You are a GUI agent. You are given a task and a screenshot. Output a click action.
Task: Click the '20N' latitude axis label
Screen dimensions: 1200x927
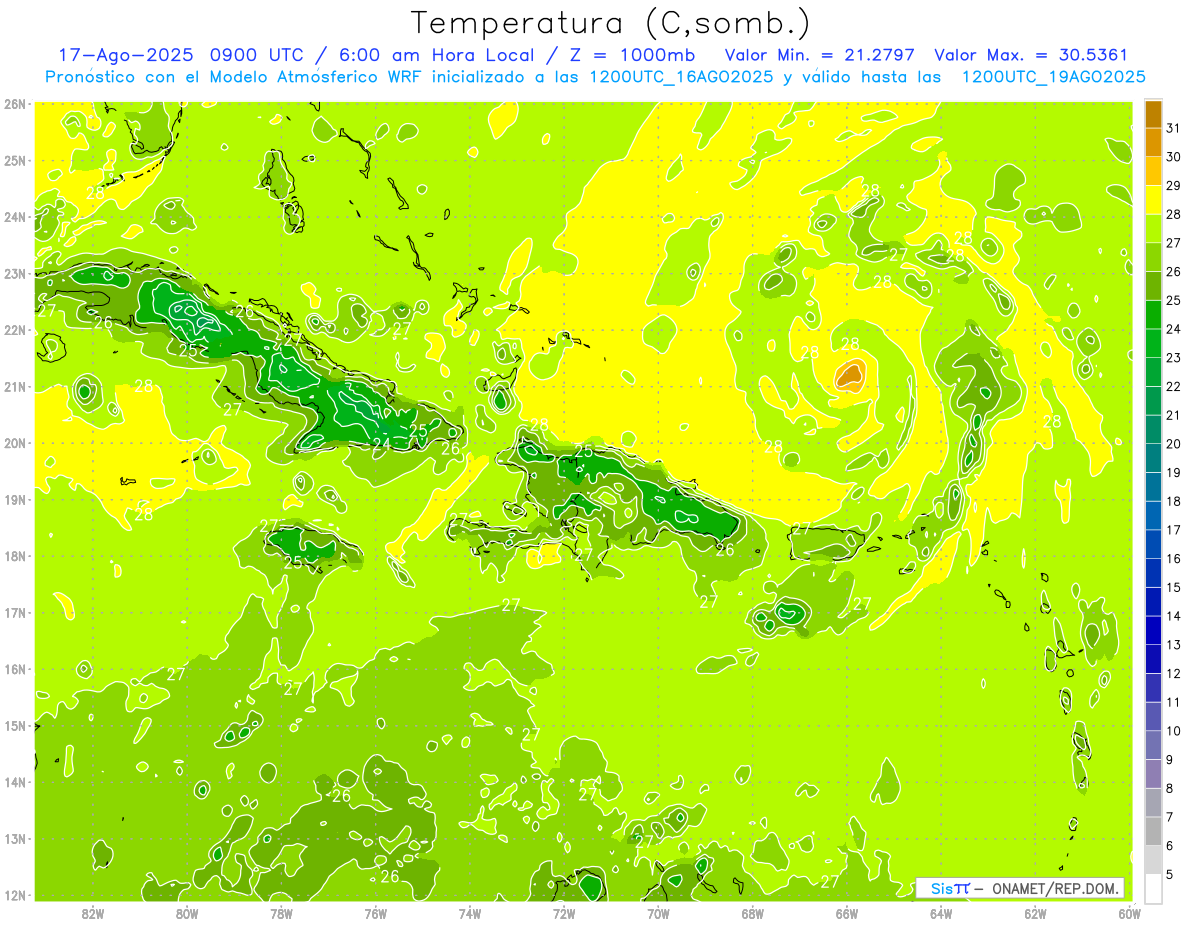pos(14,443)
